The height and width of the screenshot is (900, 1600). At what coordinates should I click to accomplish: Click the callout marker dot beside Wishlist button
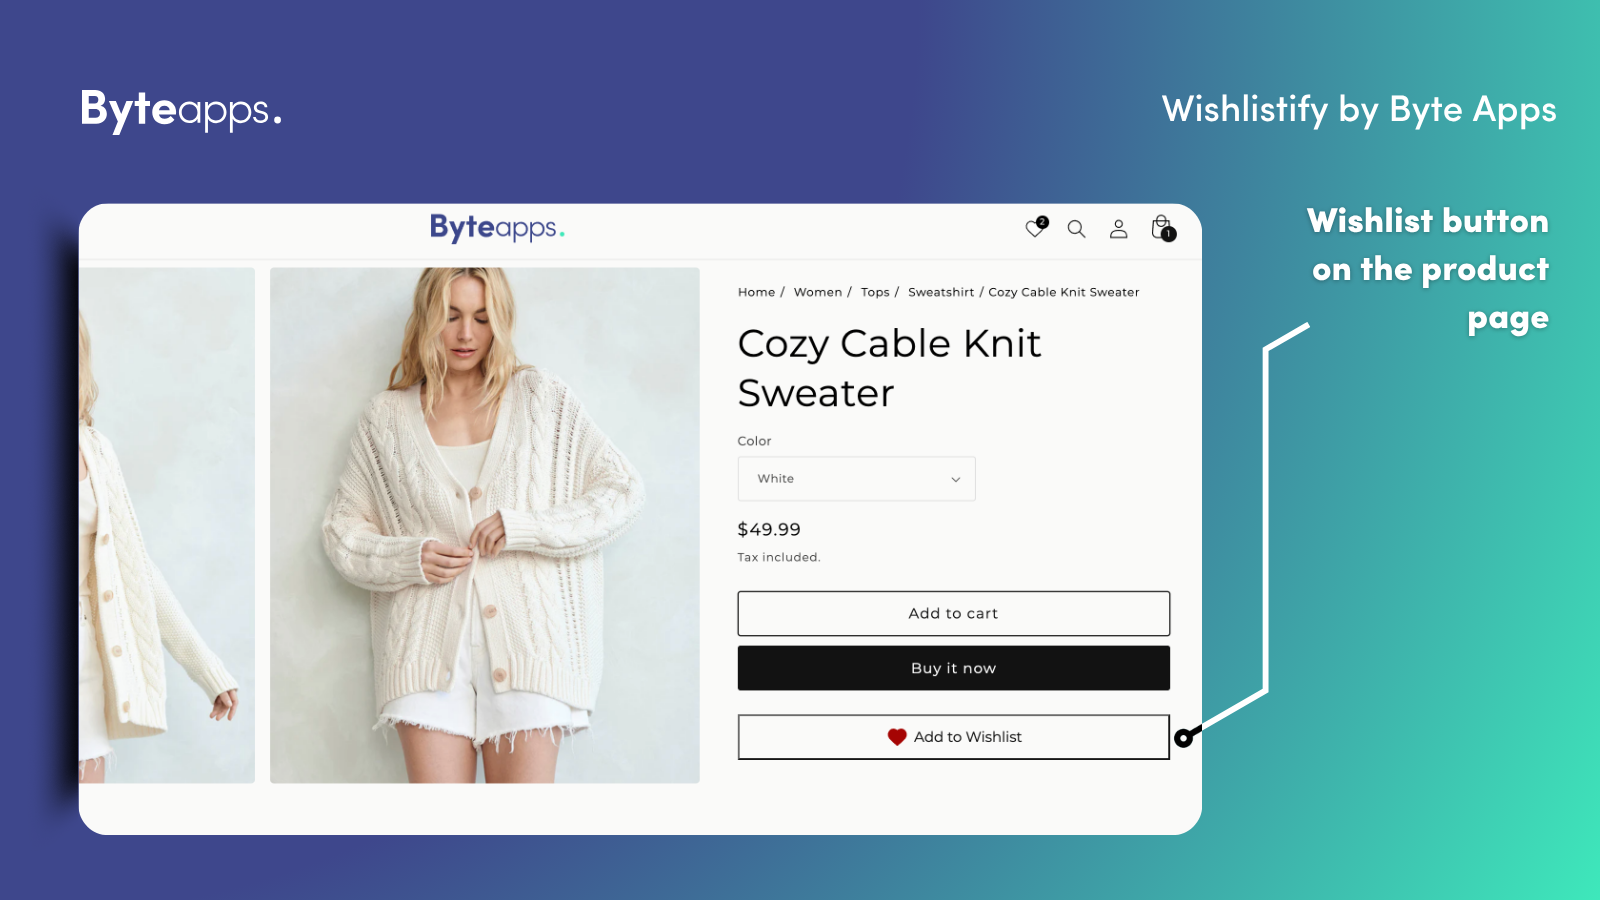coord(1184,738)
